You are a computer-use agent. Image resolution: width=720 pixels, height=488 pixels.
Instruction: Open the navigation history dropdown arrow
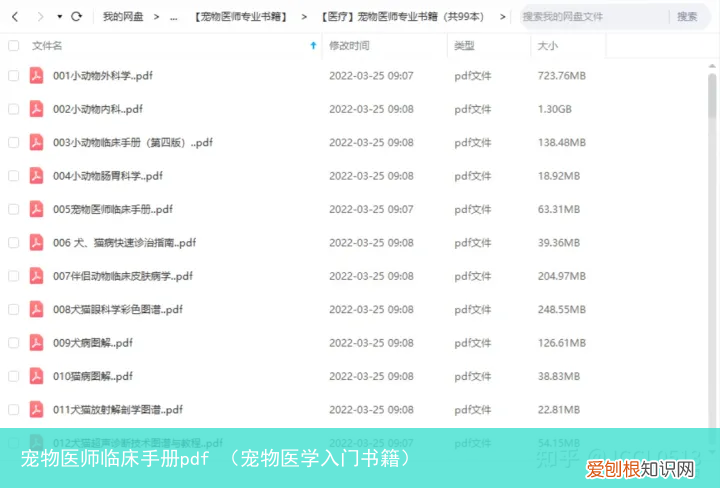[x=60, y=17]
